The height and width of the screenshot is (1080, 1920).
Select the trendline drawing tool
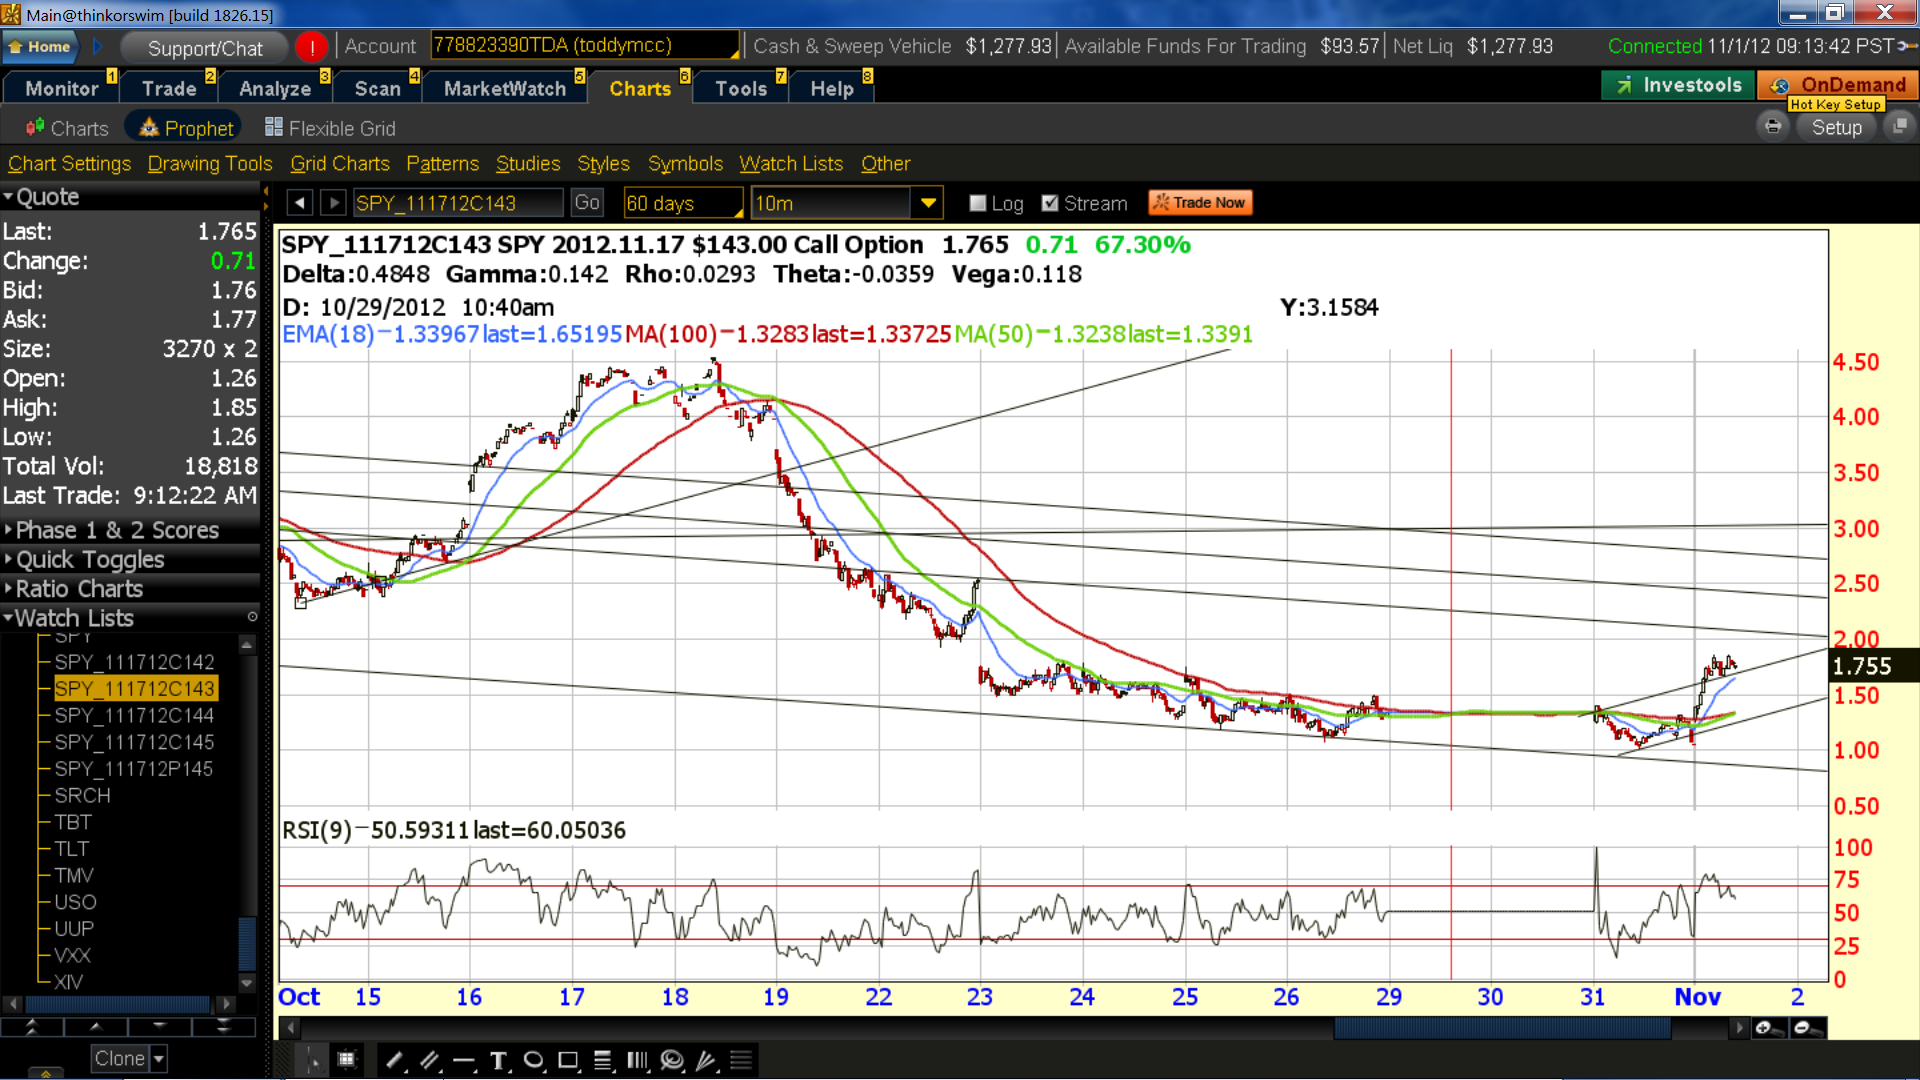point(394,1061)
